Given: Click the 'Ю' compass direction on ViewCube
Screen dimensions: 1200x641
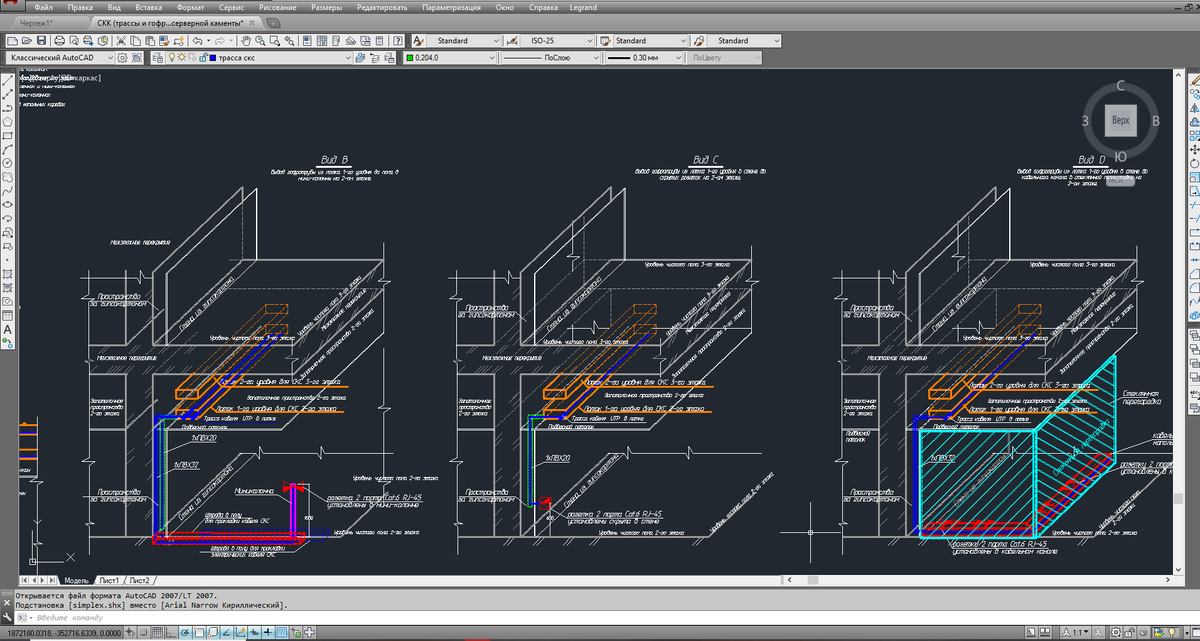Looking at the screenshot, I should click(x=1121, y=156).
